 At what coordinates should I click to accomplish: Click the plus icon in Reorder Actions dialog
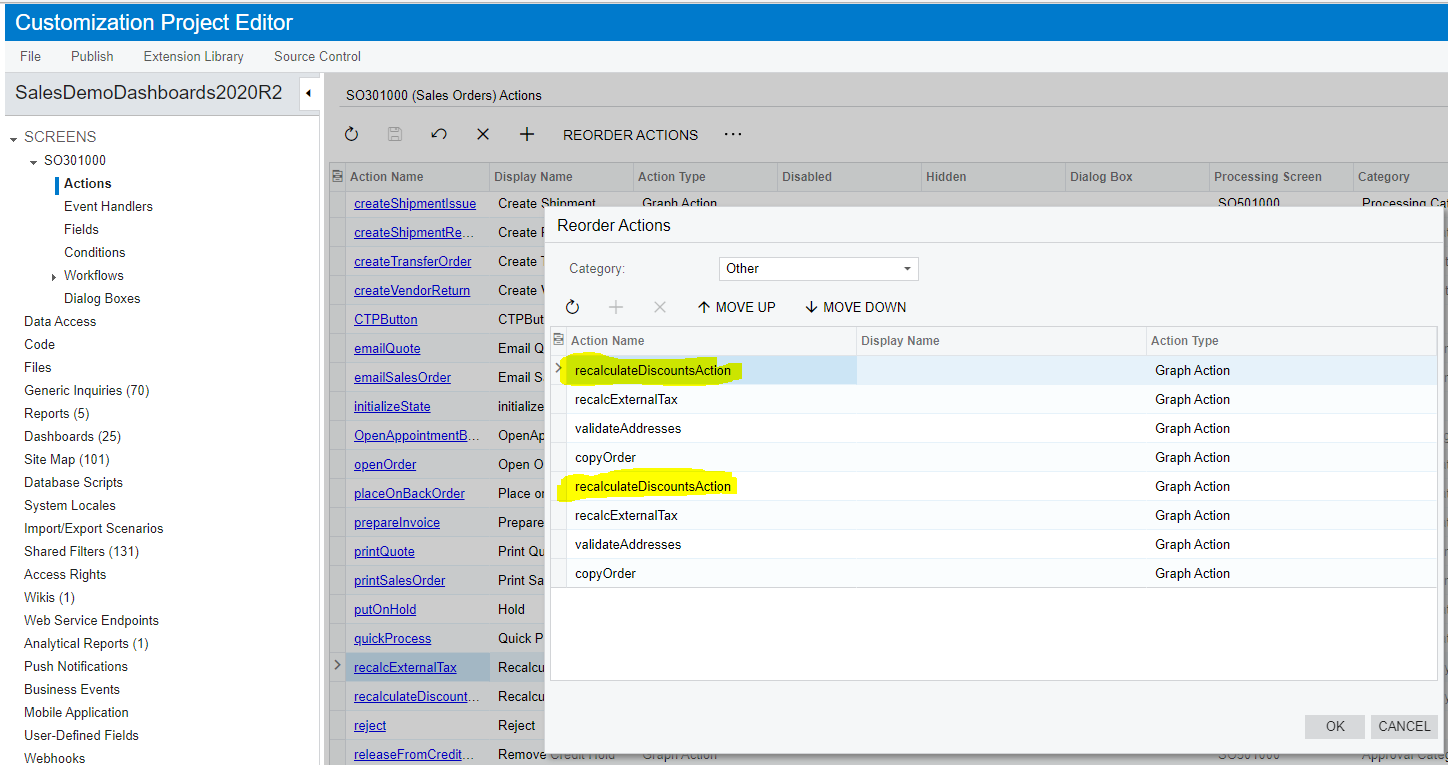pos(616,307)
